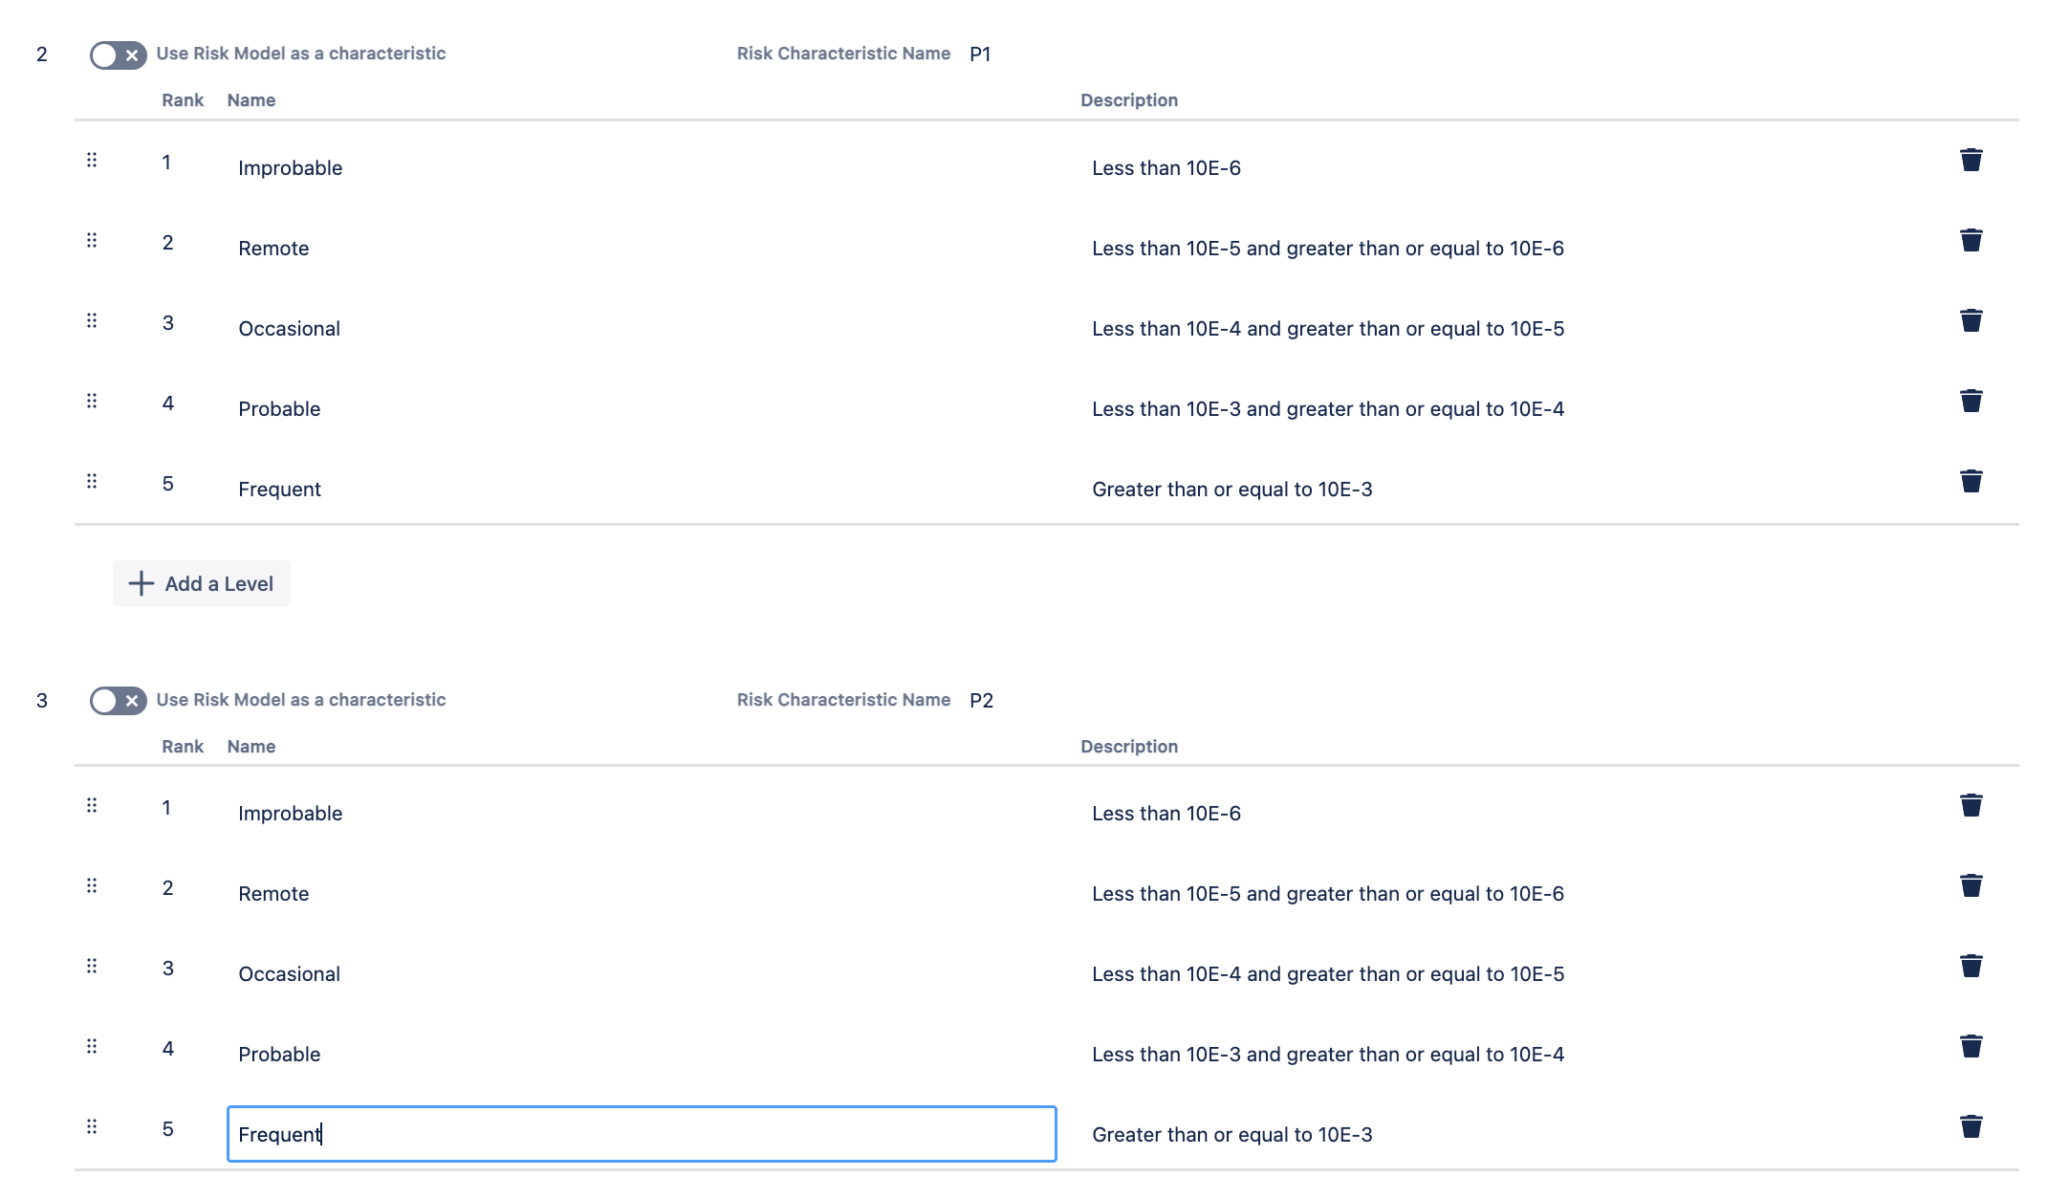Viewport: 2048px width, 1199px height.
Task: Edit the P2 Risk Characteristic Name field
Action: (981, 700)
